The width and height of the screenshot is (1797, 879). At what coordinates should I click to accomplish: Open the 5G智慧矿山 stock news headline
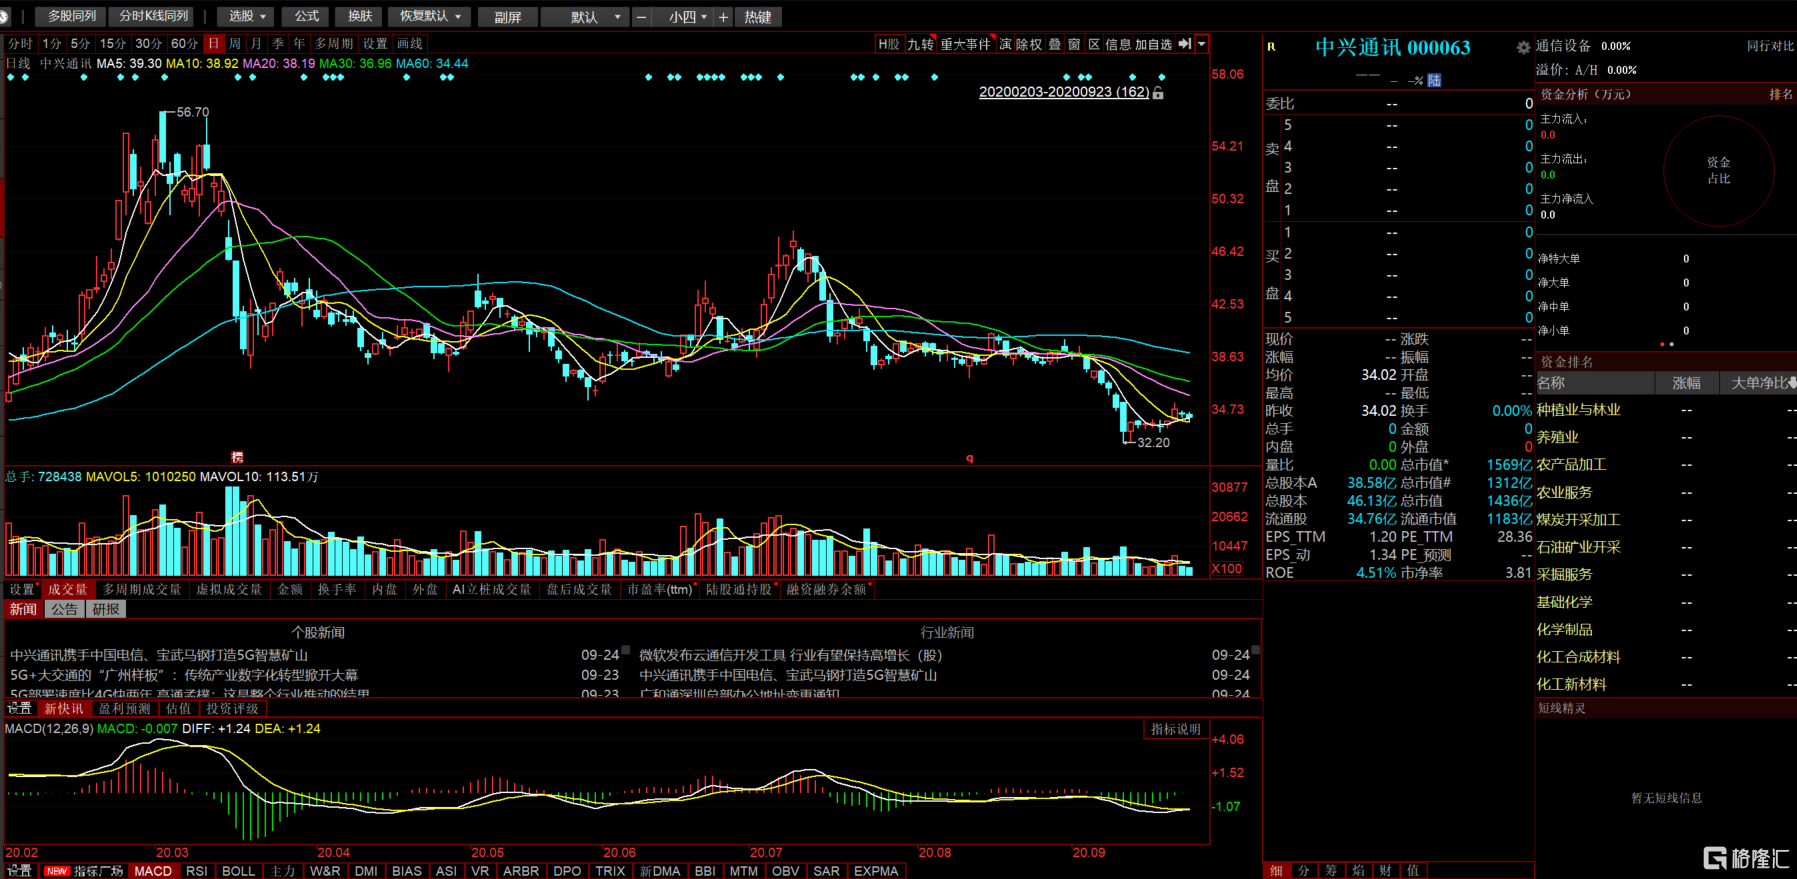160,655
